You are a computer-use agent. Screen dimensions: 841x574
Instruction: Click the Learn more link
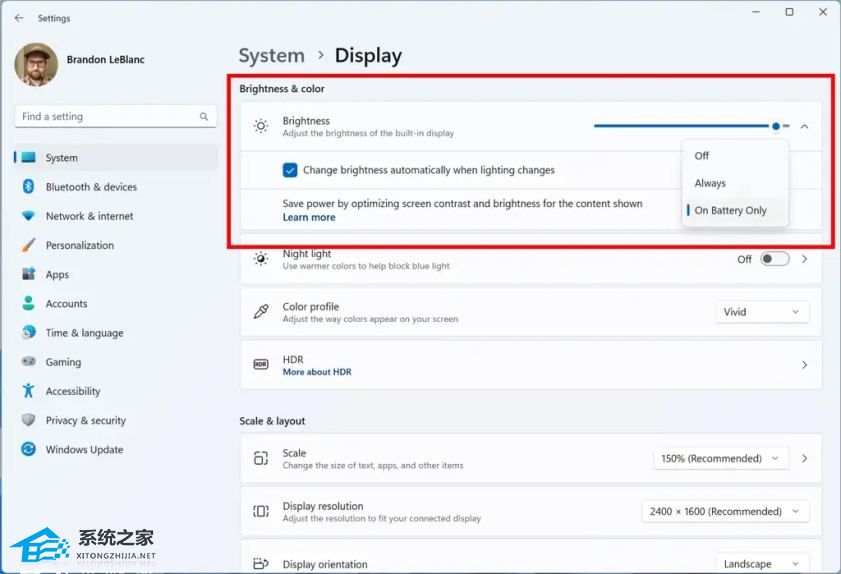(x=309, y=217)
